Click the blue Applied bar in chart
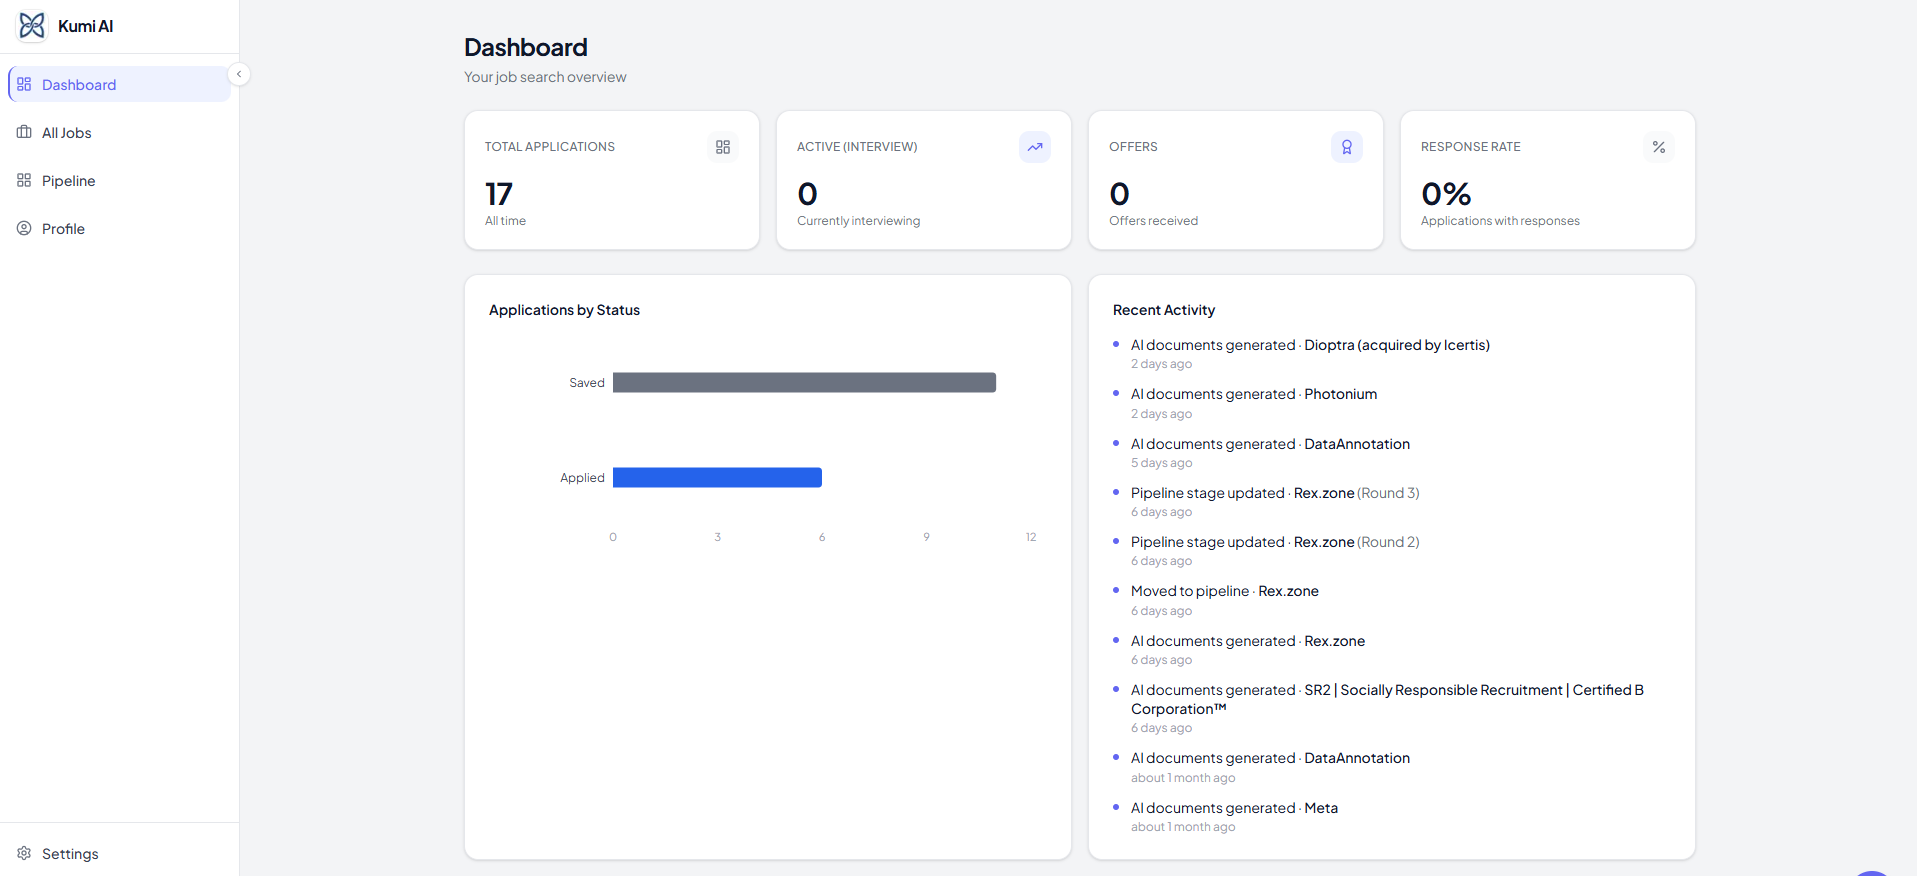This screenshot has width=1917, height=876. pyautogui.click(x=717, y=477)
